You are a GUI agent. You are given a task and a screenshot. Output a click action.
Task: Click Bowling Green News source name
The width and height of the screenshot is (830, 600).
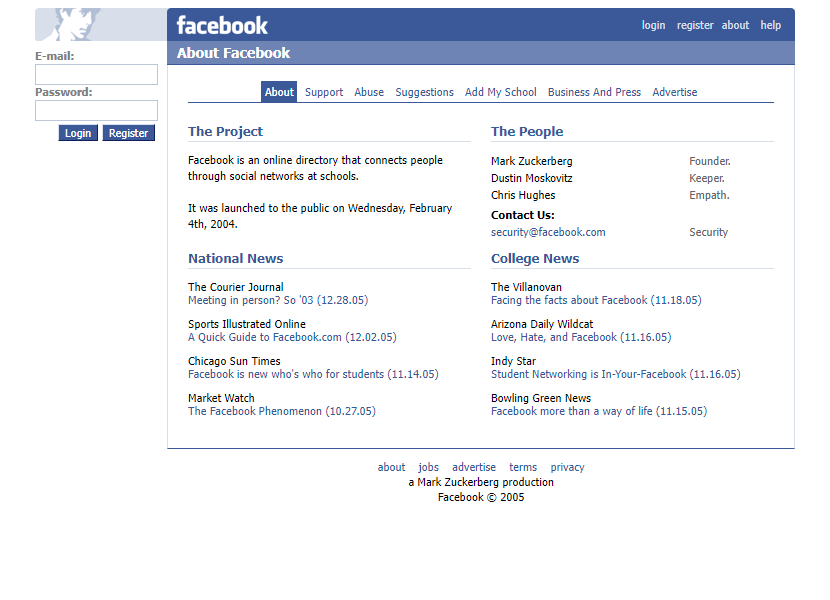point(541,398)
